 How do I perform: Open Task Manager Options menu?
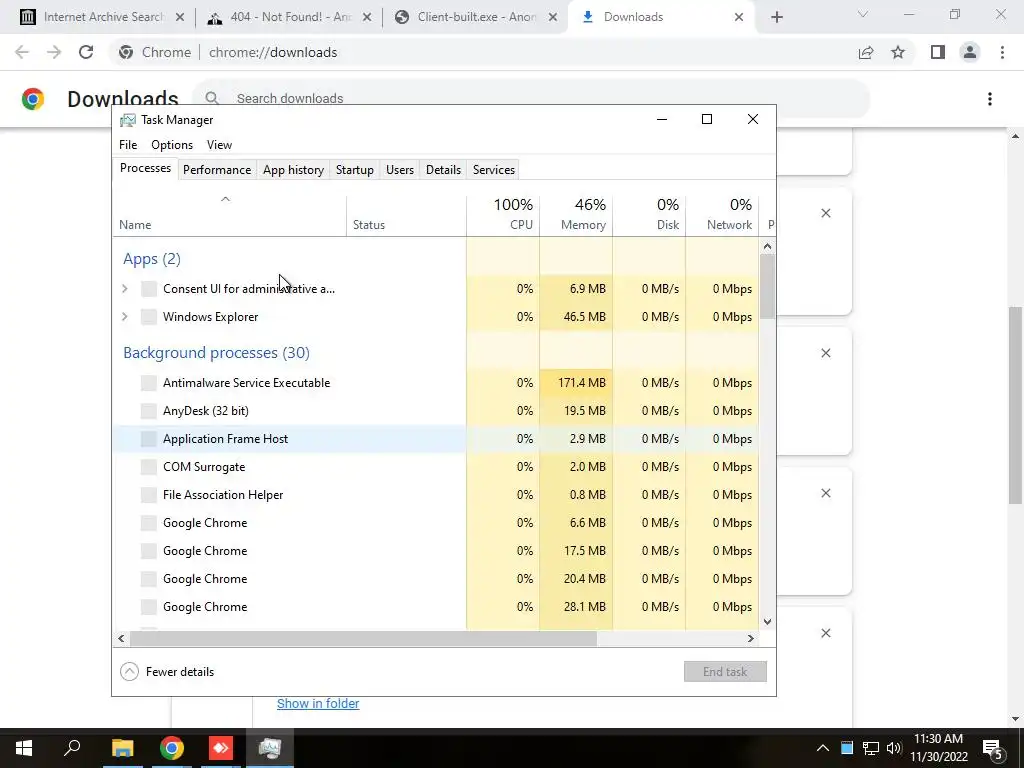pos(172,145)
